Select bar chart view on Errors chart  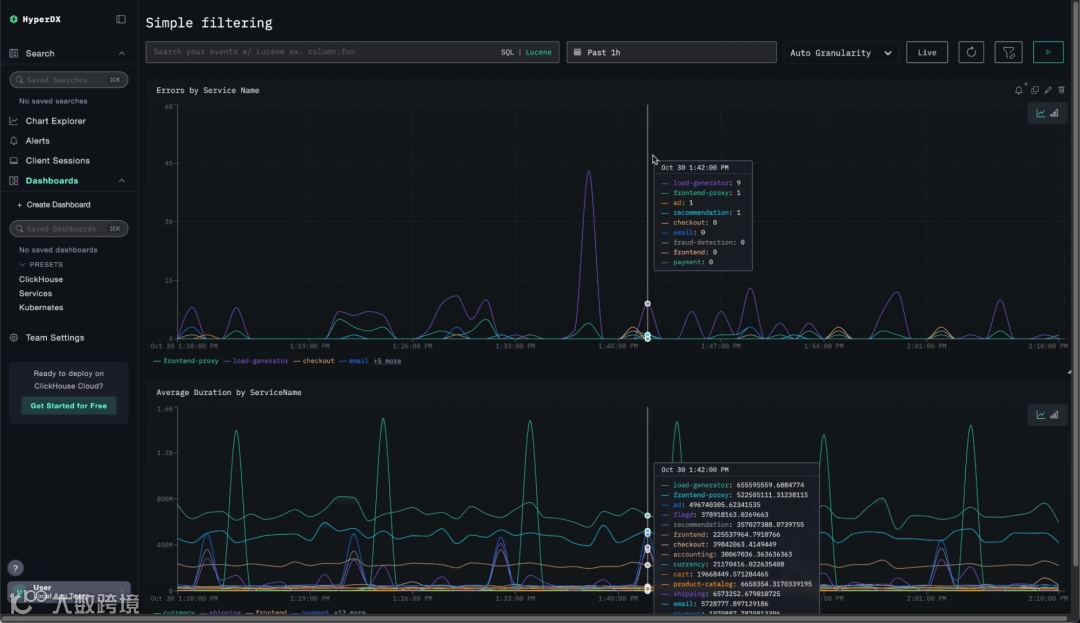point(1054,113)
